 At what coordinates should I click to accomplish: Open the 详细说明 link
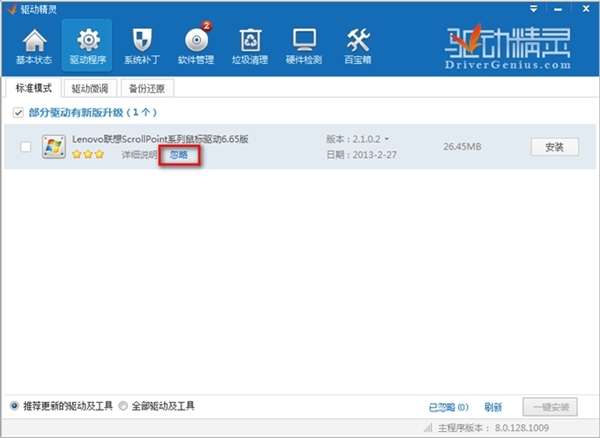139,155
